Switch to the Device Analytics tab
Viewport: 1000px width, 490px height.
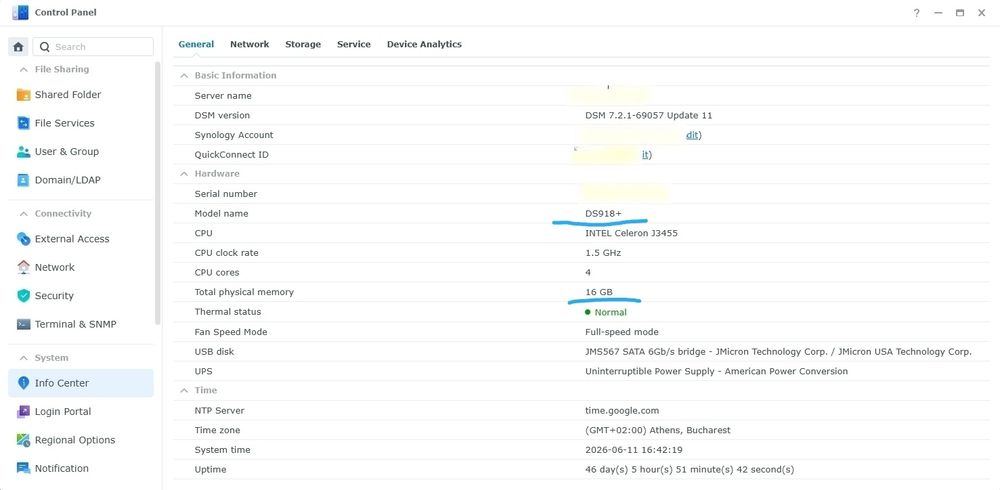click(x=424, y=44)
